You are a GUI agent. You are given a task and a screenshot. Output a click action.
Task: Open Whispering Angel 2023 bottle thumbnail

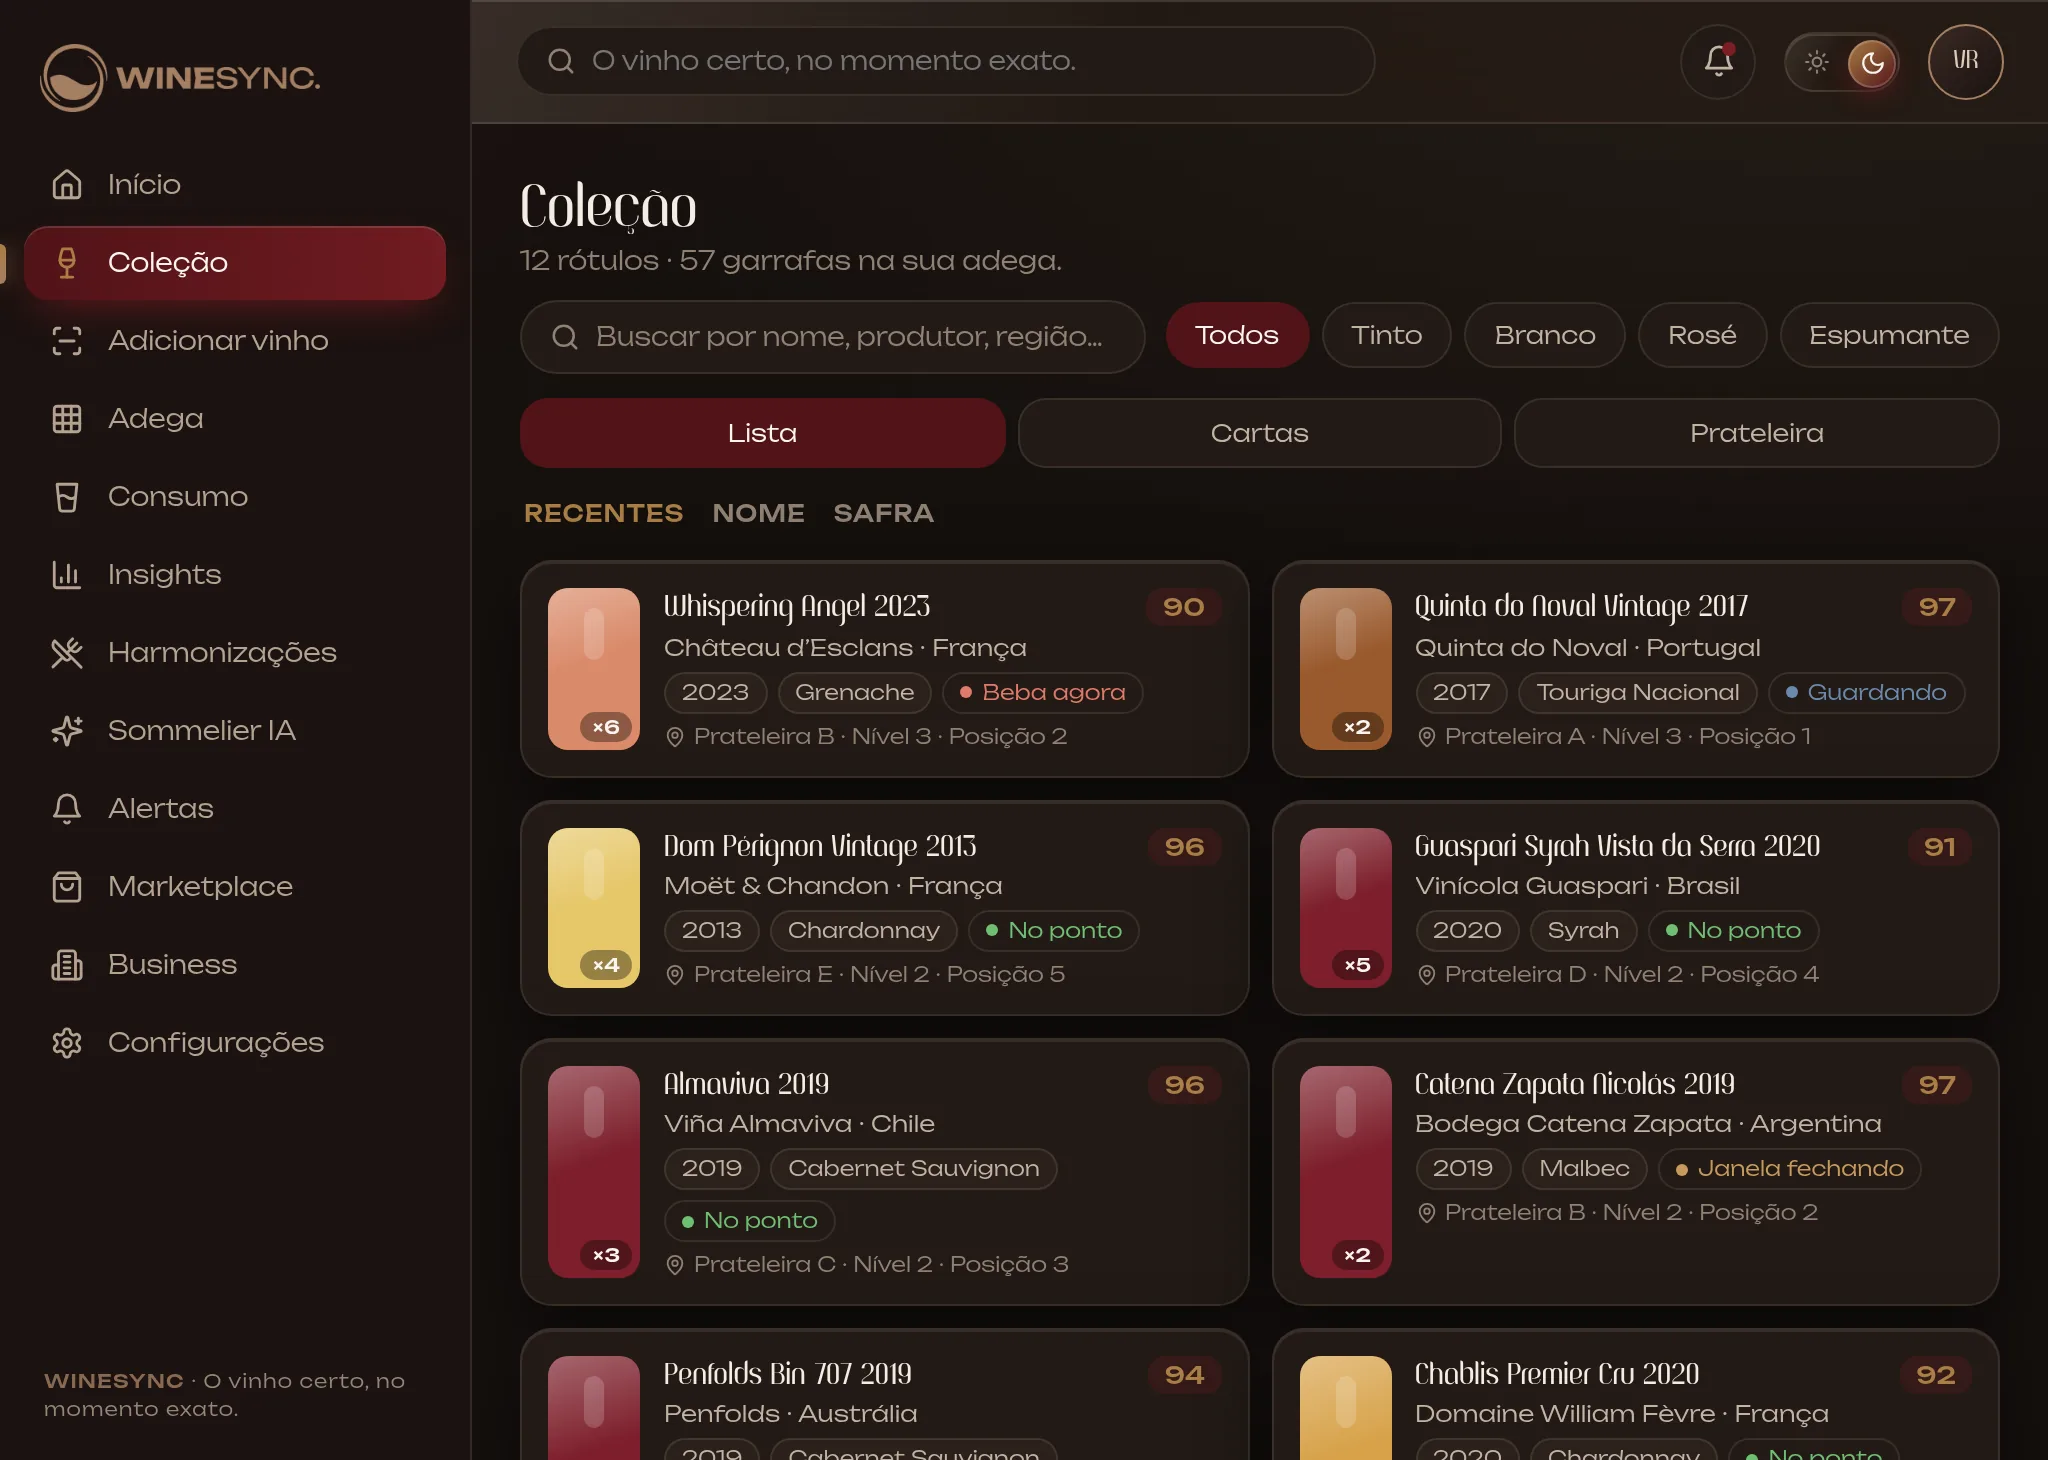[x=594, y=669]
